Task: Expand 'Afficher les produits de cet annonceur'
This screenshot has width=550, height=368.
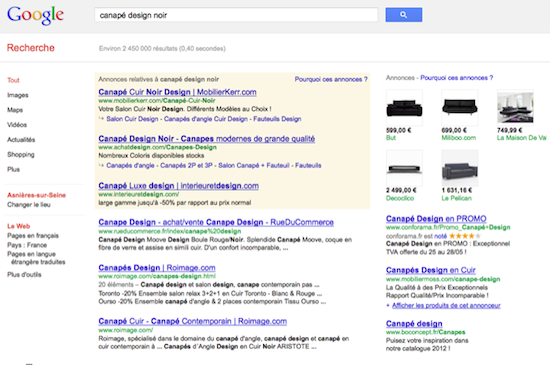Action: point(446,306)
